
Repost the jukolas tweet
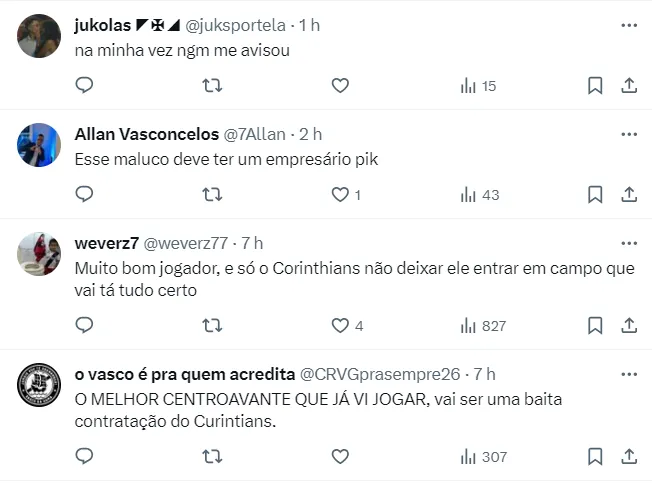[x=212, y=86]
